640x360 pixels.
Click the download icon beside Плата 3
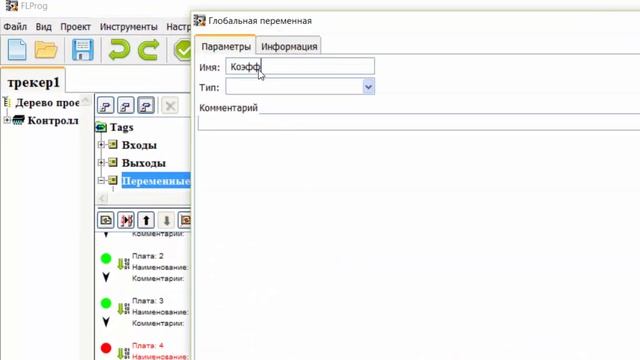pyautogui.click(x=123, y=309)
